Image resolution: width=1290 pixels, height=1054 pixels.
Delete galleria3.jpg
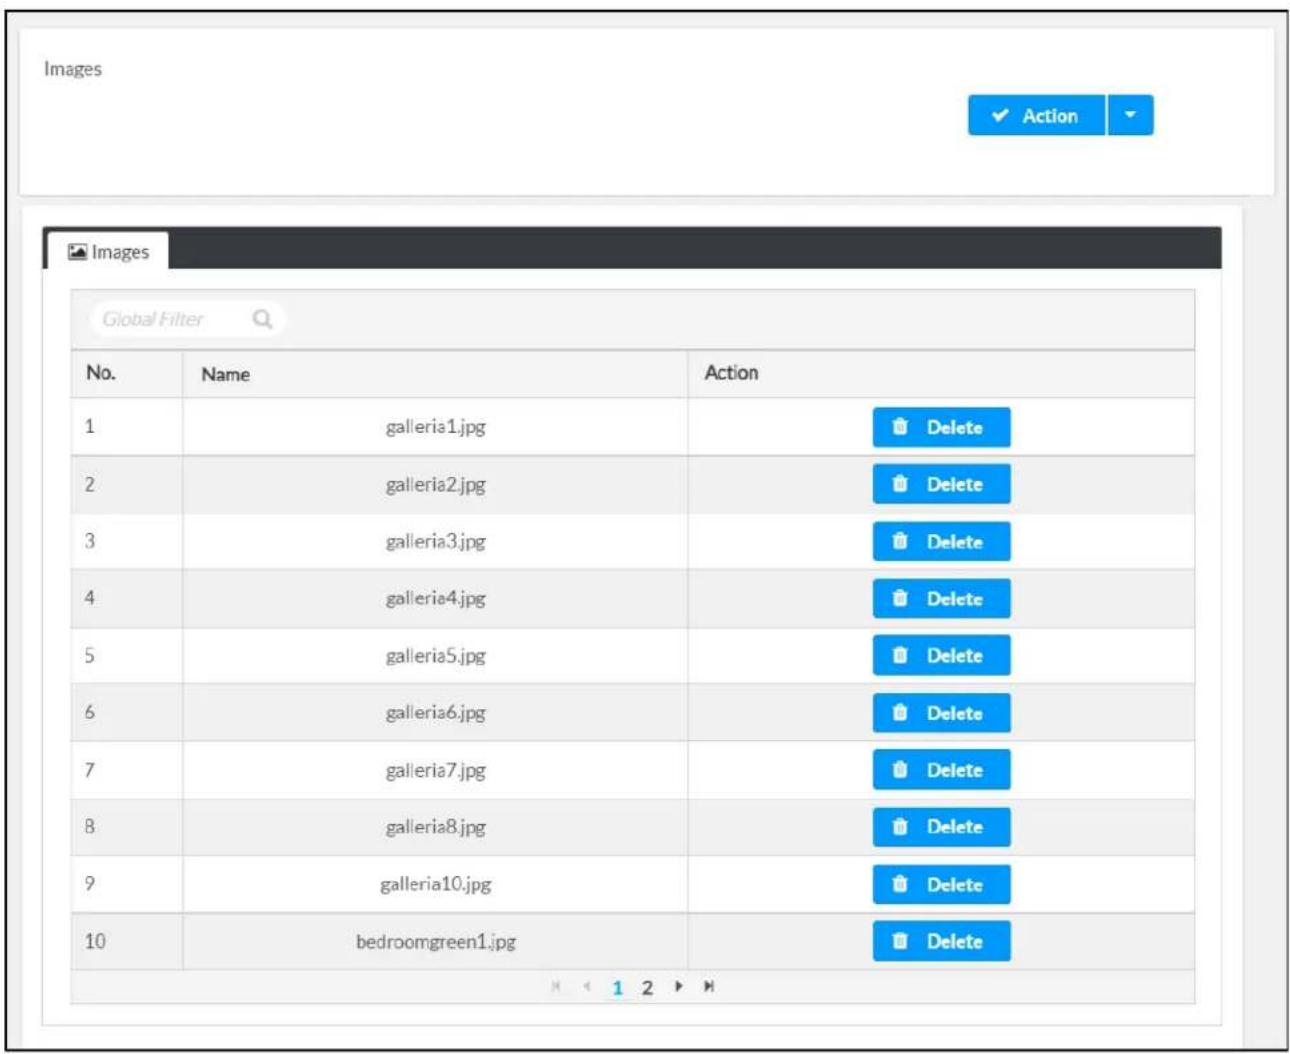[941, 542]
